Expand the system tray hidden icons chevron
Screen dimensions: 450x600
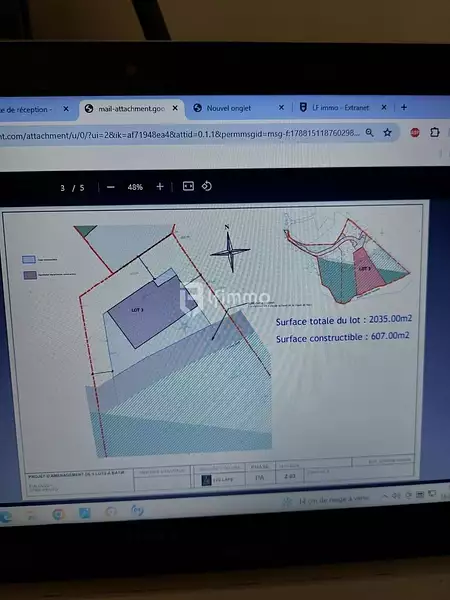pos(385,496)
